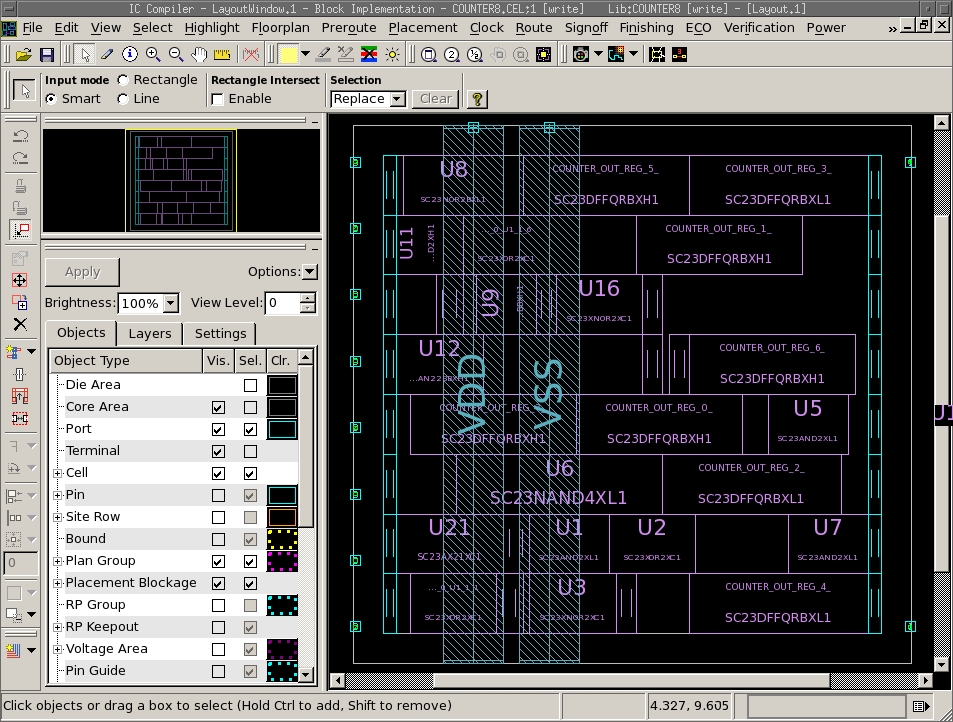
Task: Open the Floorplan menu
Action: 280,28
